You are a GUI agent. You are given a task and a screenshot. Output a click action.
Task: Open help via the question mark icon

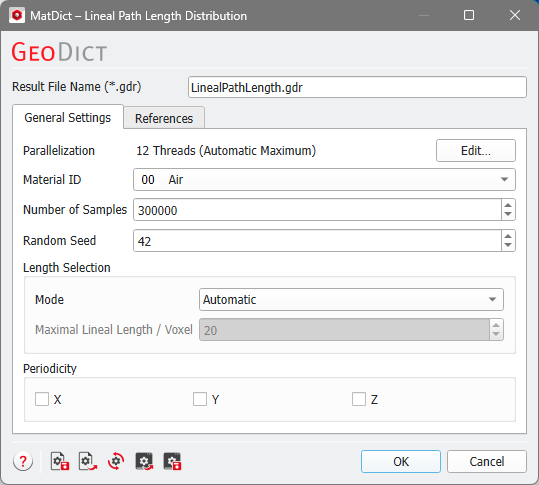click(23, 461)
